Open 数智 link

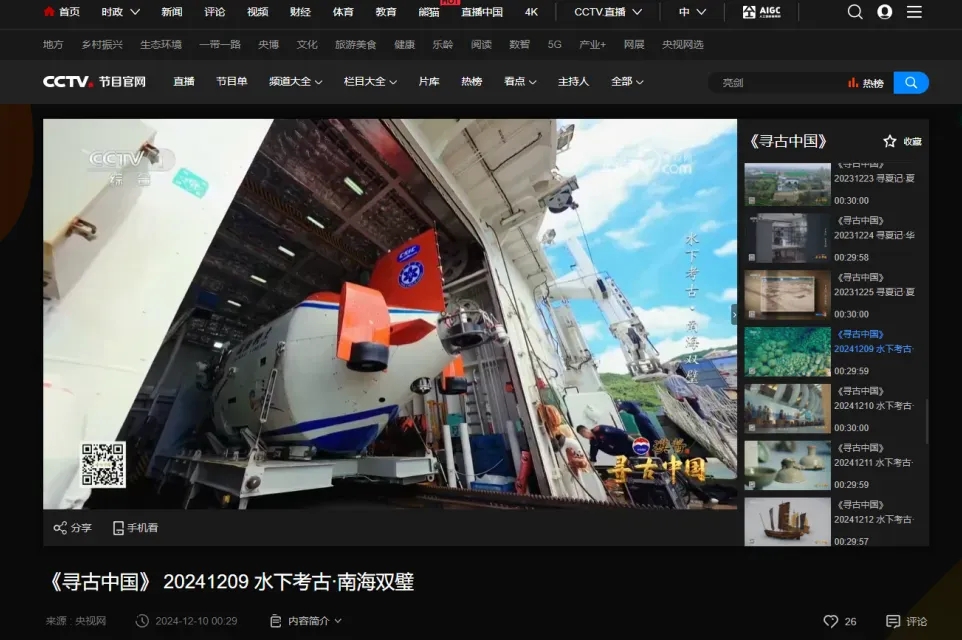[x=519, y=44]
